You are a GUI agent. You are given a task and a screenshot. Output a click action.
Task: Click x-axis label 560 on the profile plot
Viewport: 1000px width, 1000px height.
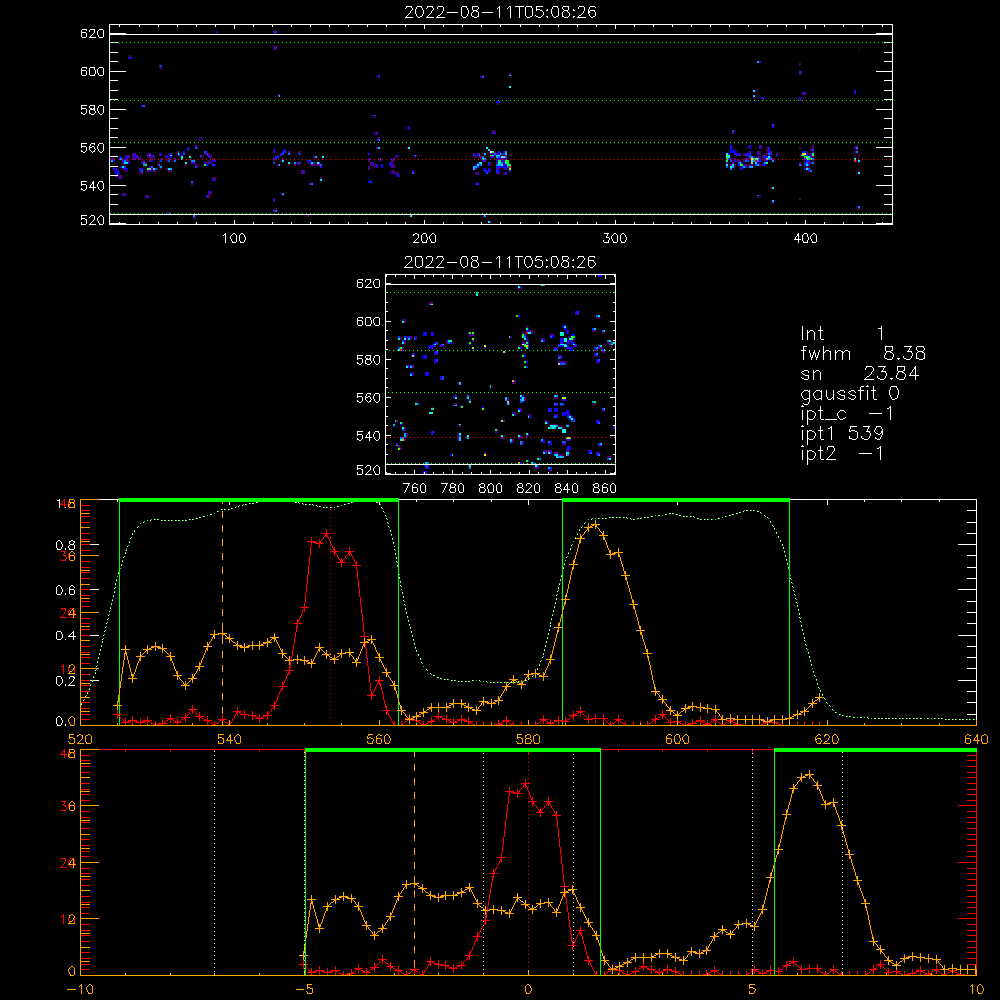click(379, 739)
